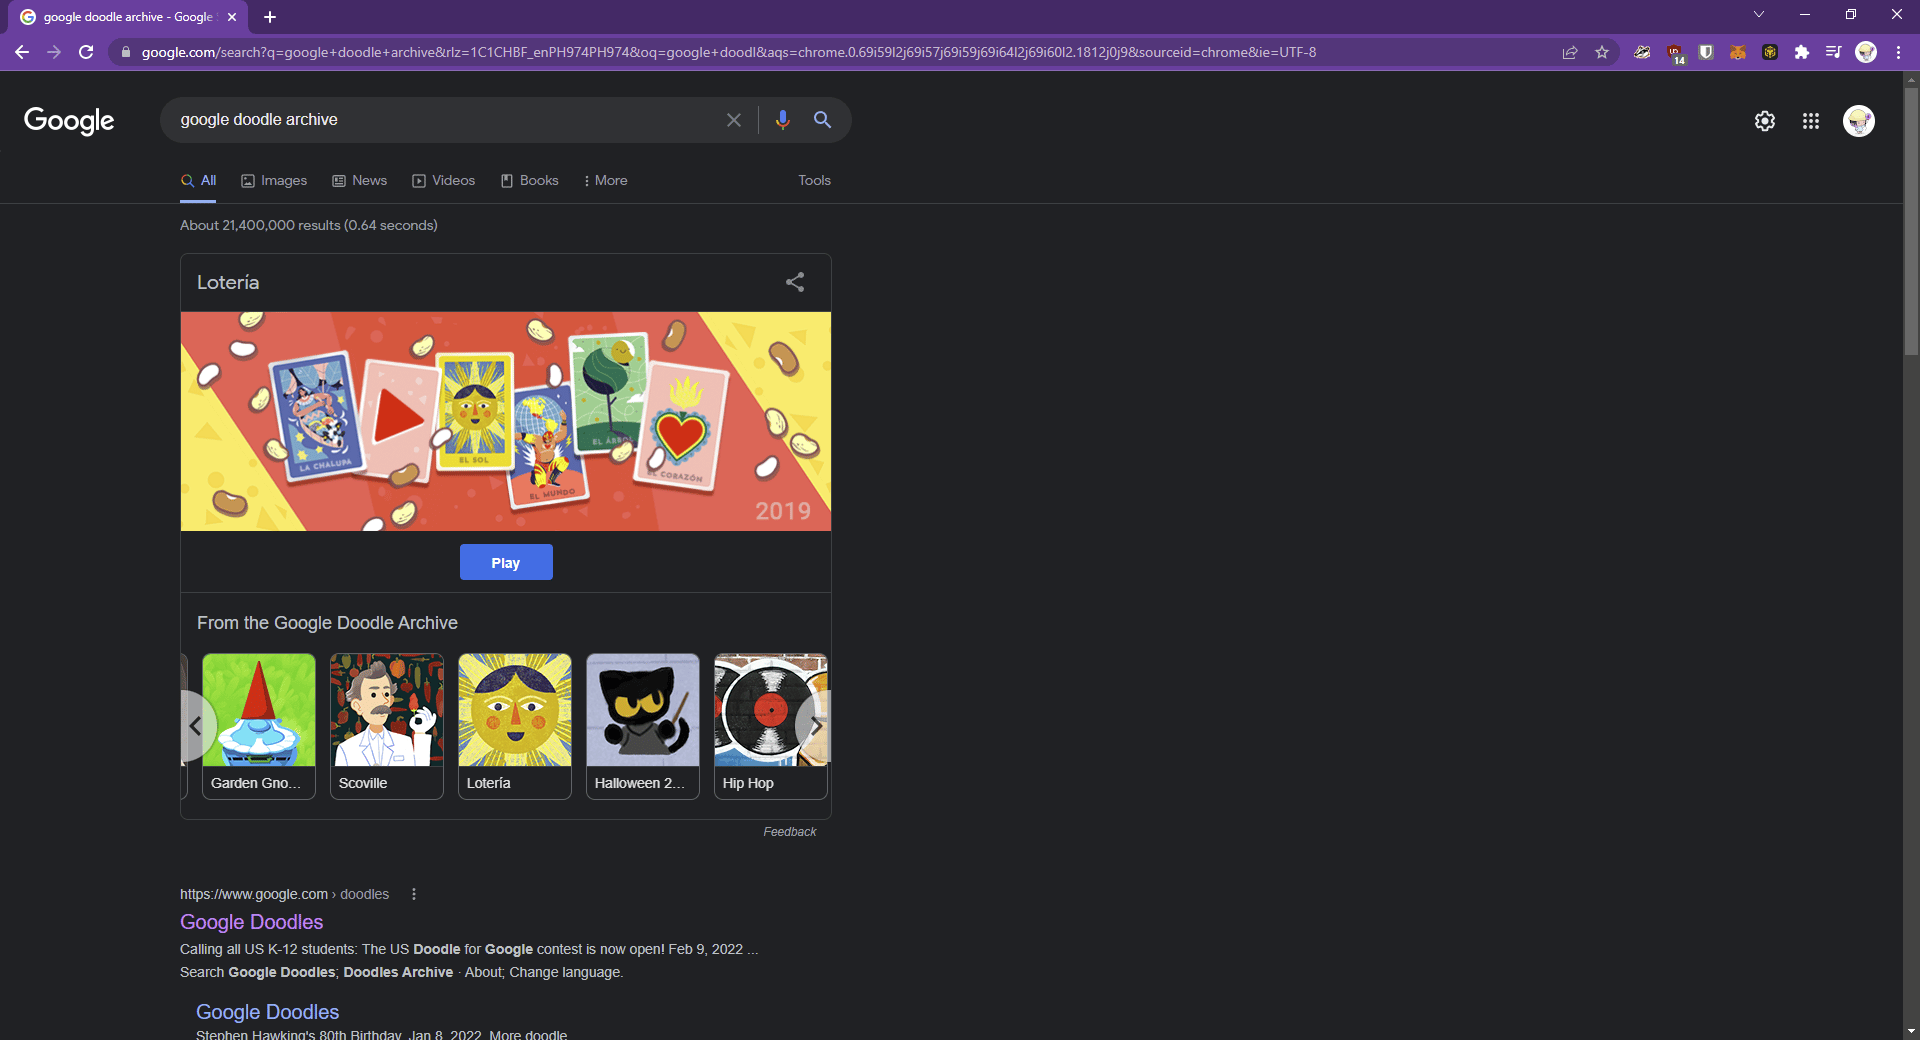The image size is (1920, 1040).
Task: View site information lock icon
Action: (x=125, y=52)
